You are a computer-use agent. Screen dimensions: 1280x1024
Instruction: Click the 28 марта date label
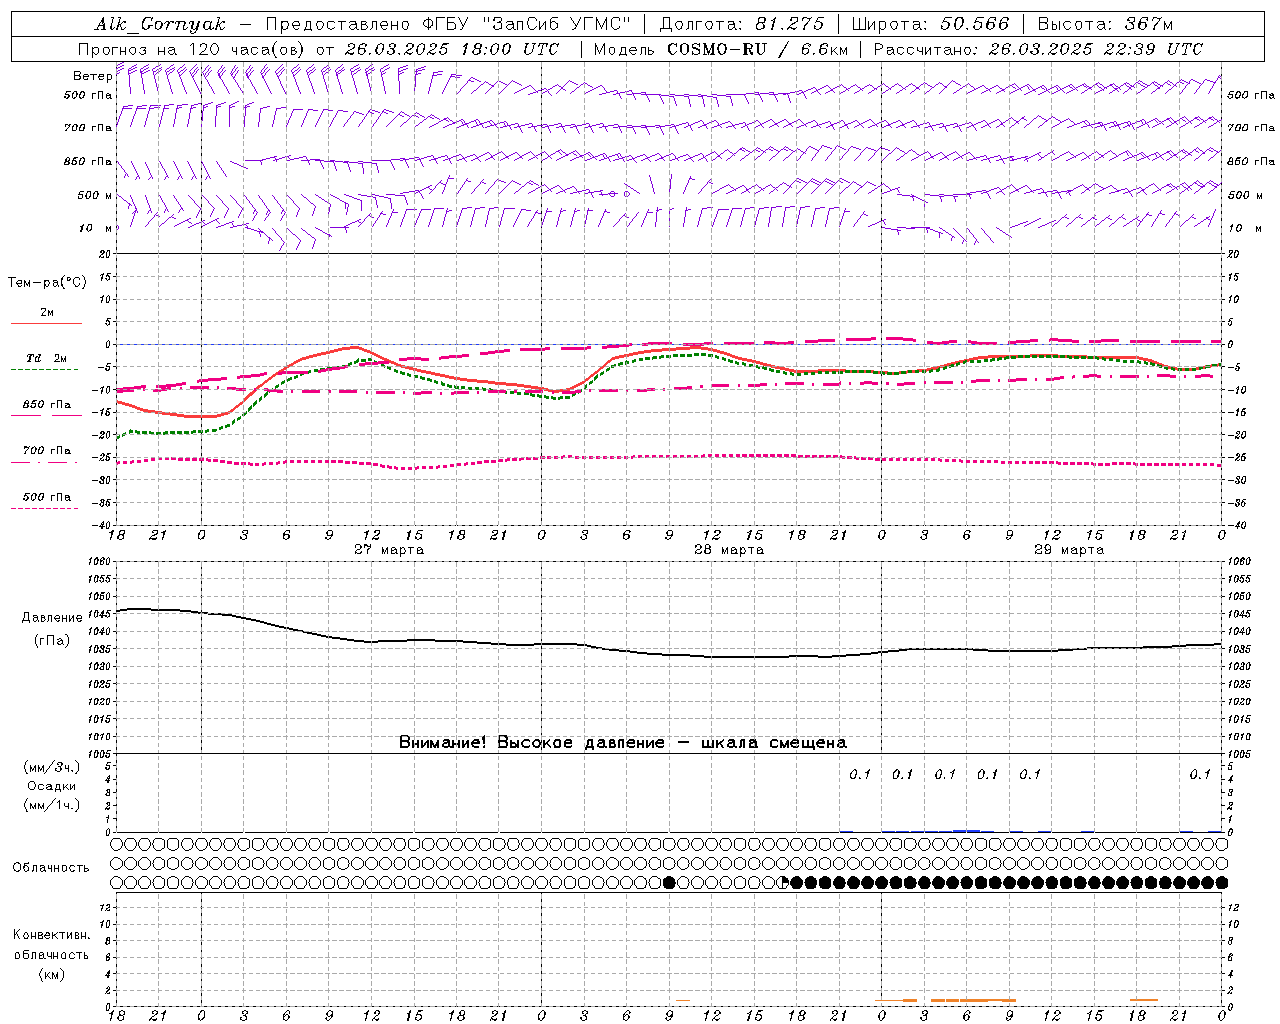tap(729, 550)
